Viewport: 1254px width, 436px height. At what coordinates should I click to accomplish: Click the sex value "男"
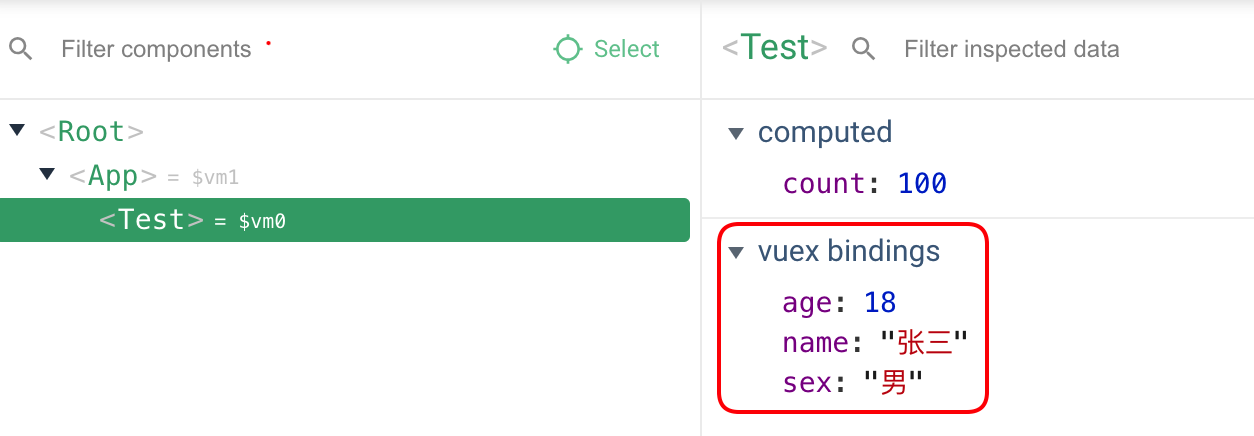[x=893, y=382]
